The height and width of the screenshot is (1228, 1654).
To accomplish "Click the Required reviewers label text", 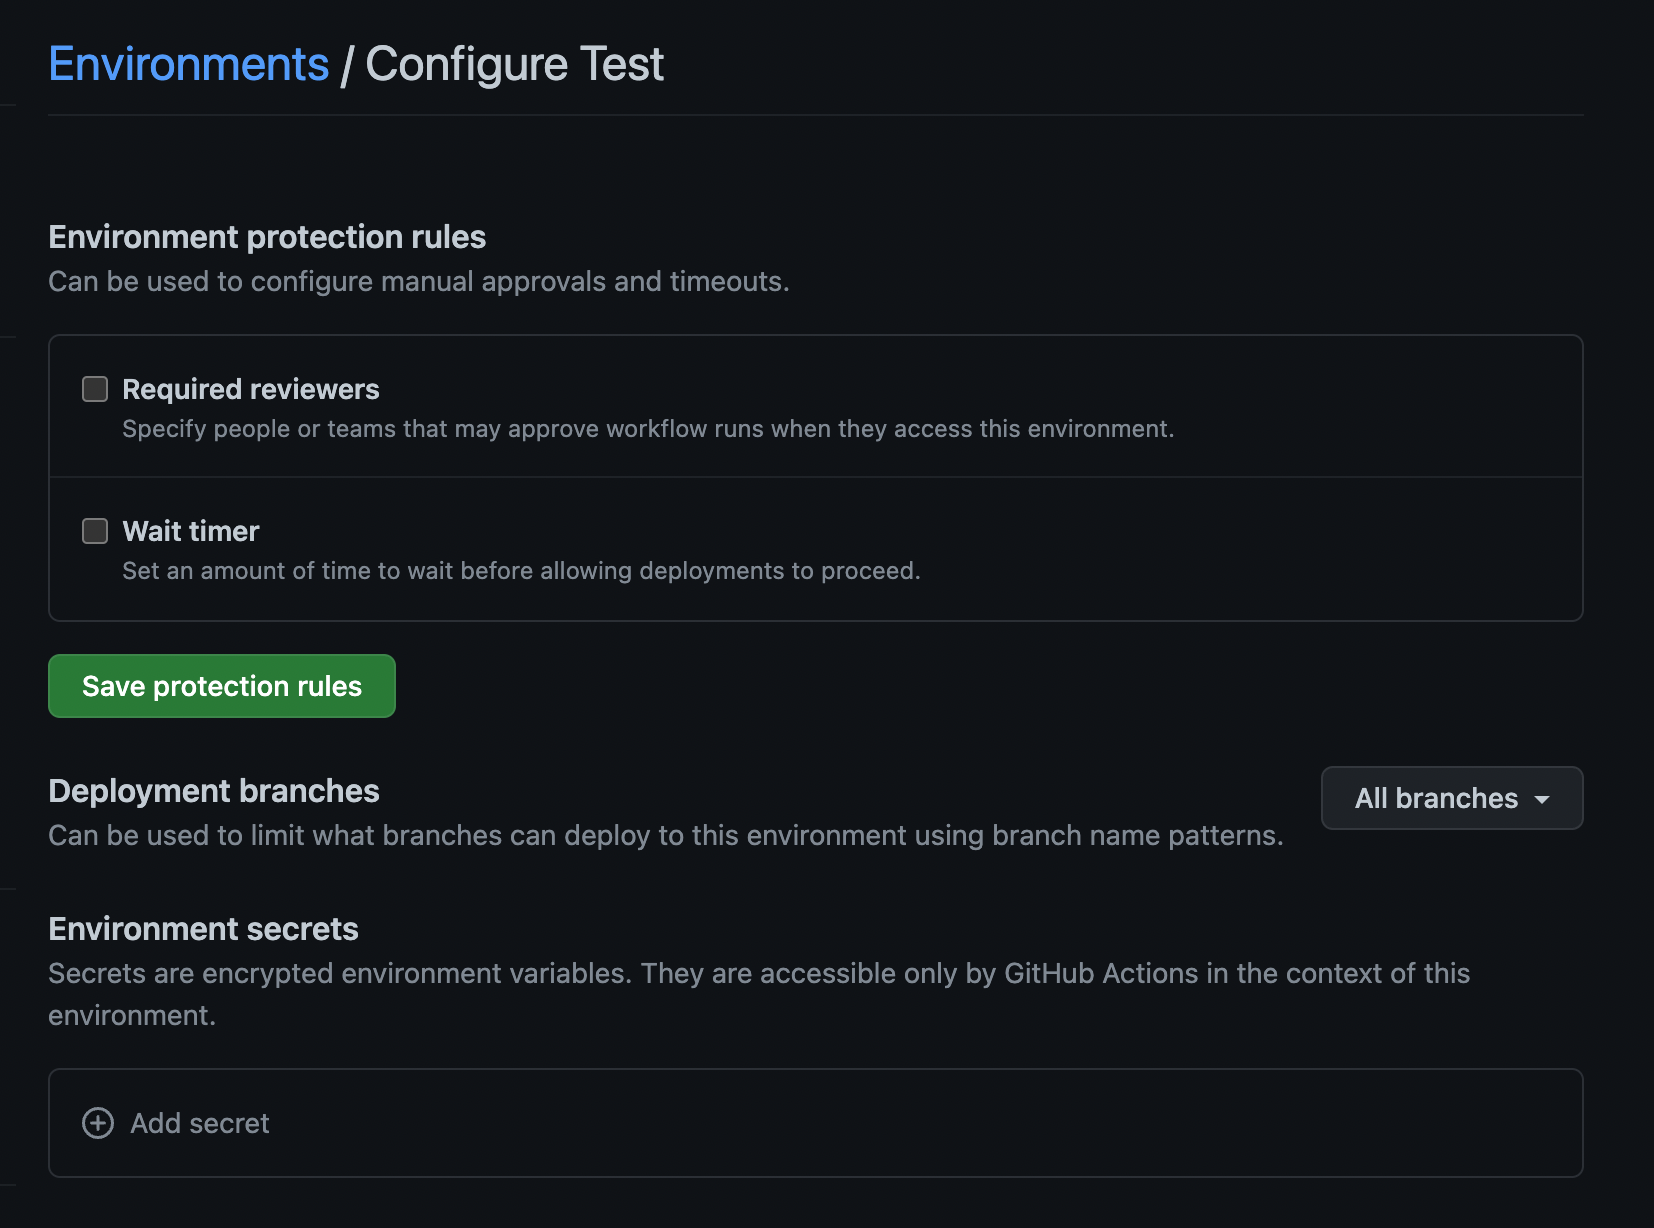I will pyautogui.click(x=250, y=389).
